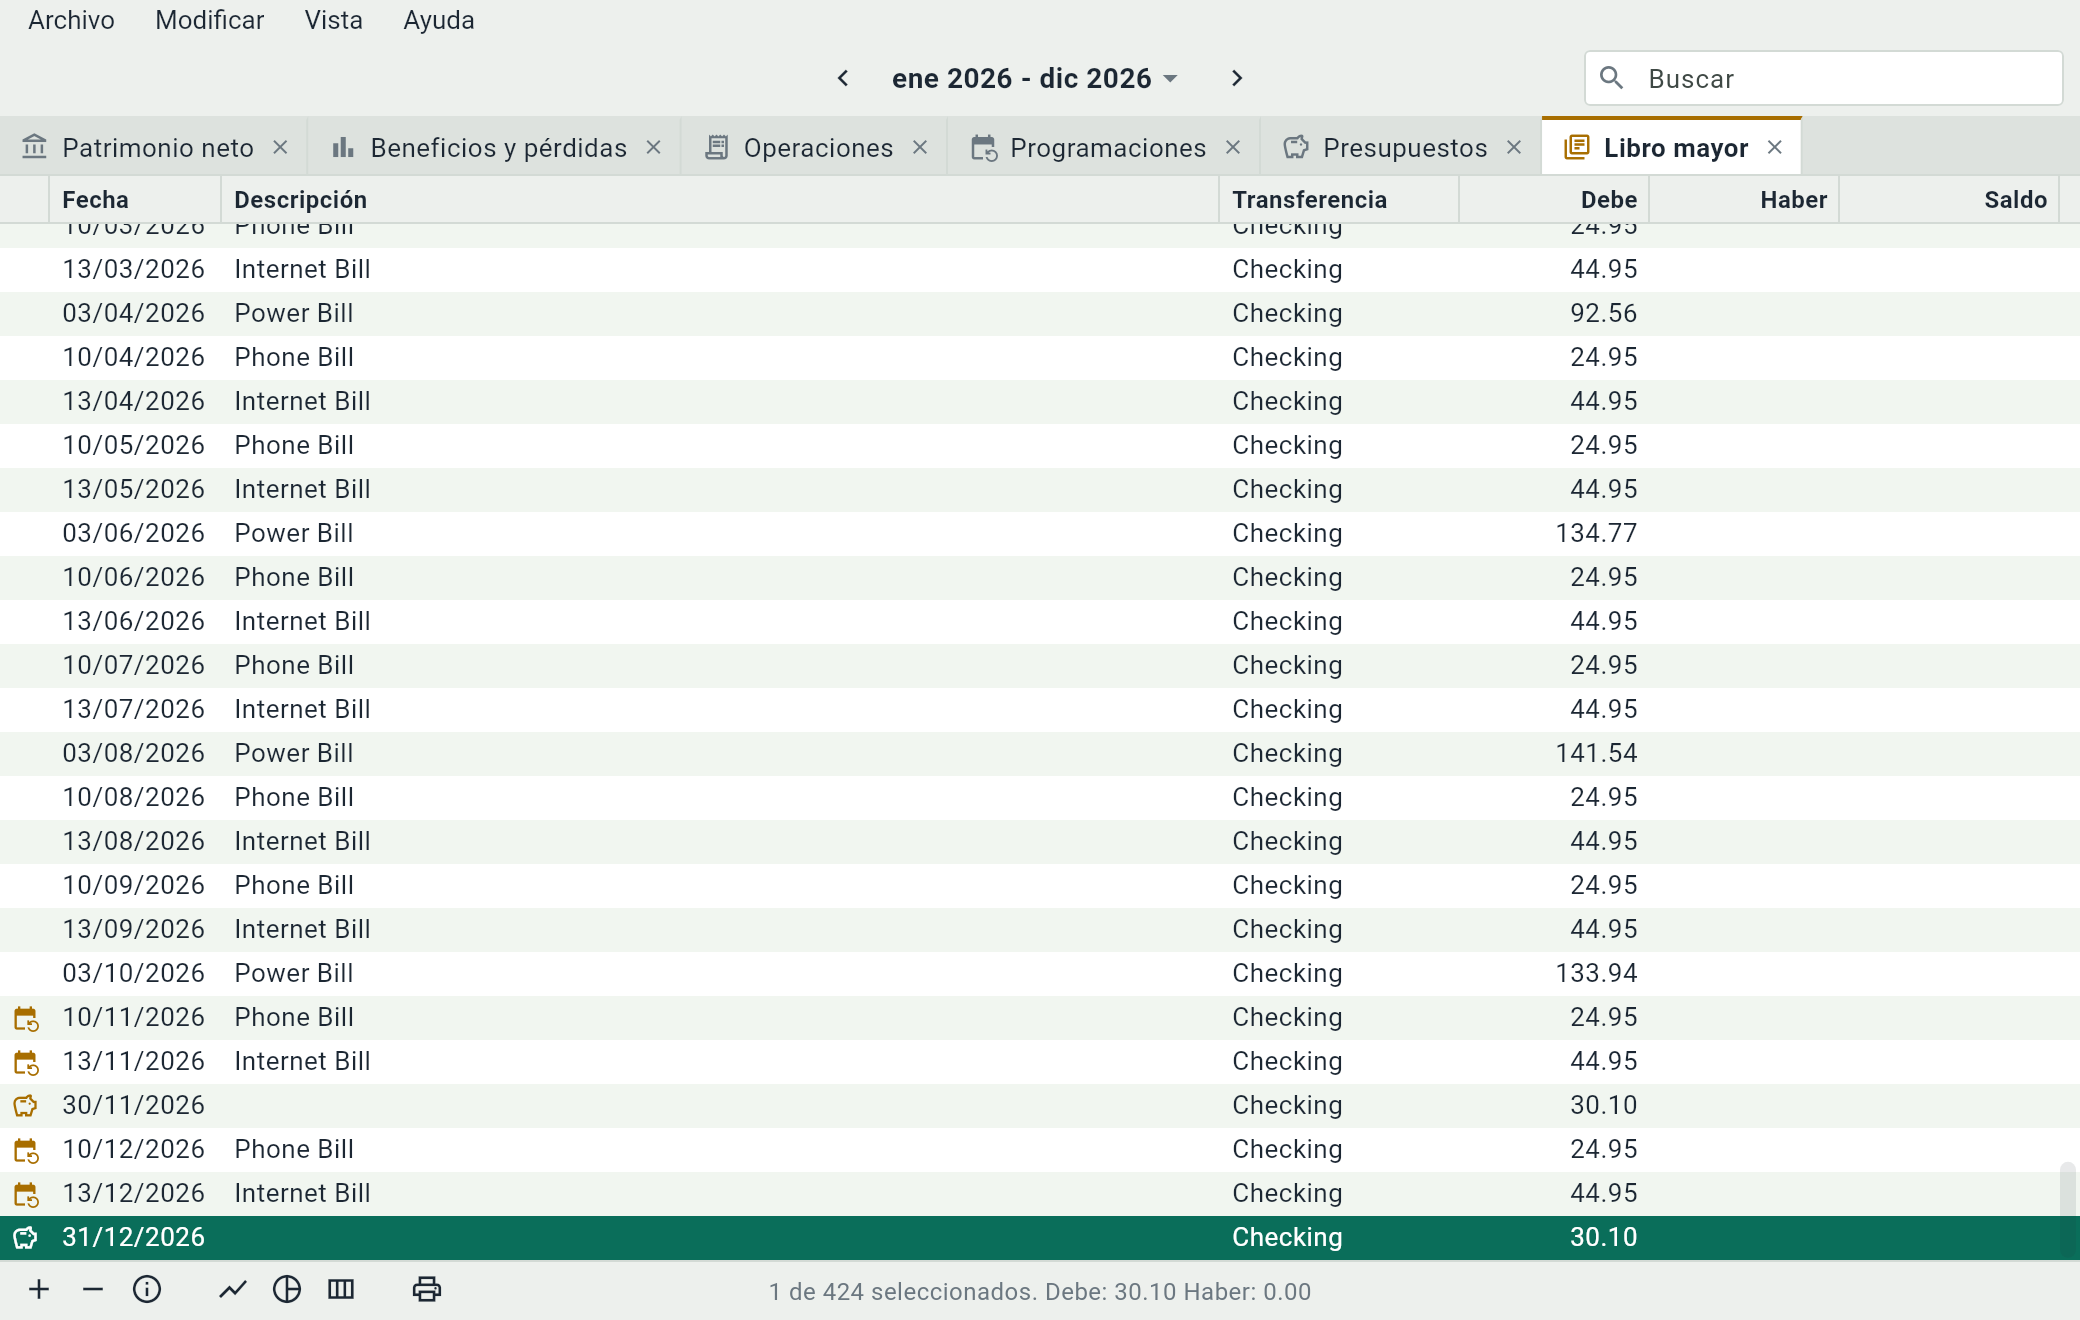Click the Buscar search field
The image size is (2080, 1320).
[1823, 78]
